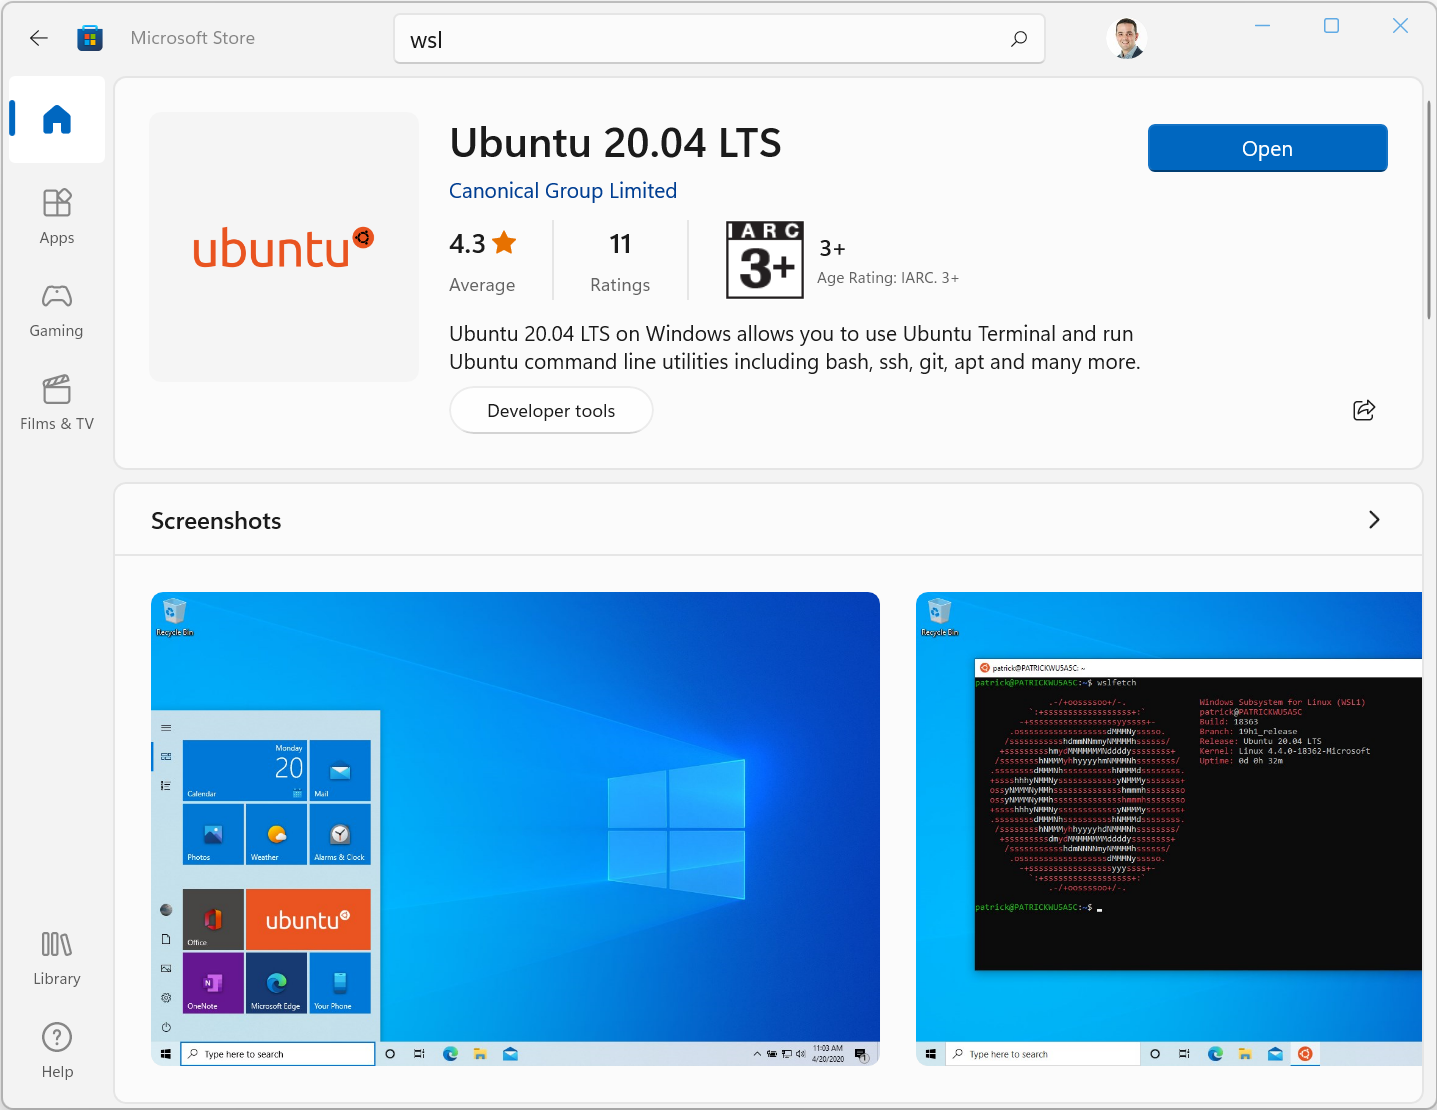1437x1110 pixels.
Task: Click the share icon
Action: click(1364, 410)
